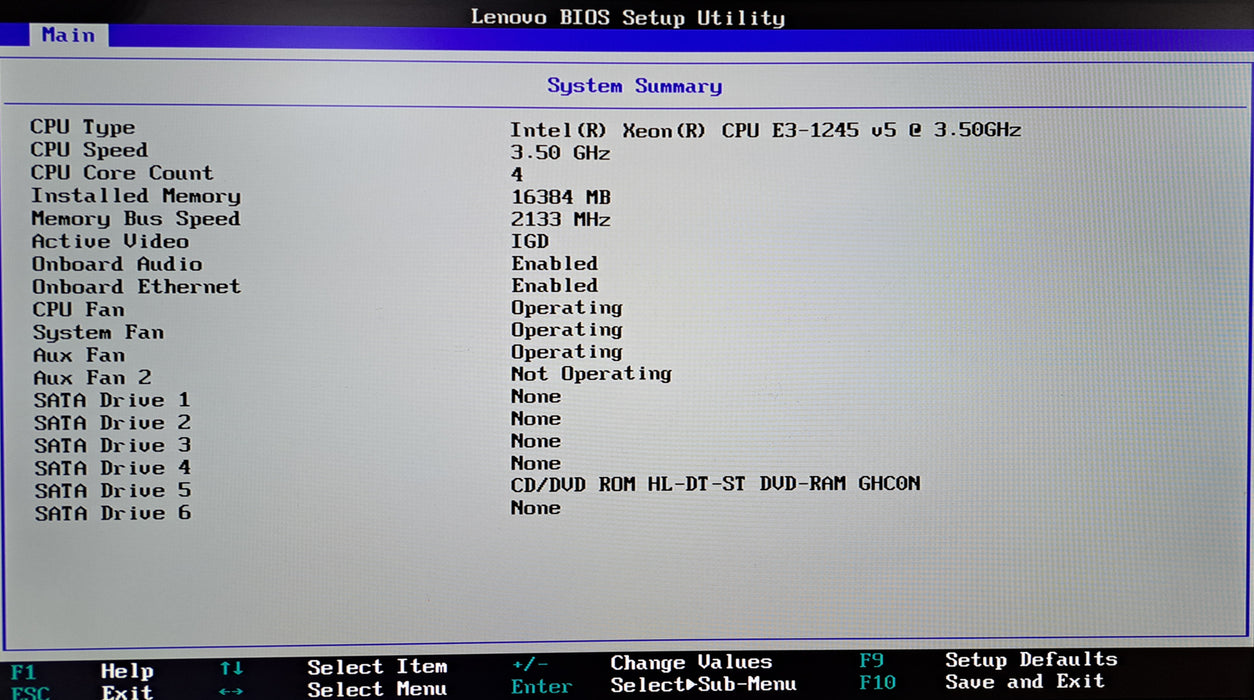Click the SATA Drive 4 row label
Image resolution: width=1254 pixels, height=700 pixels.
coord(112,468)
